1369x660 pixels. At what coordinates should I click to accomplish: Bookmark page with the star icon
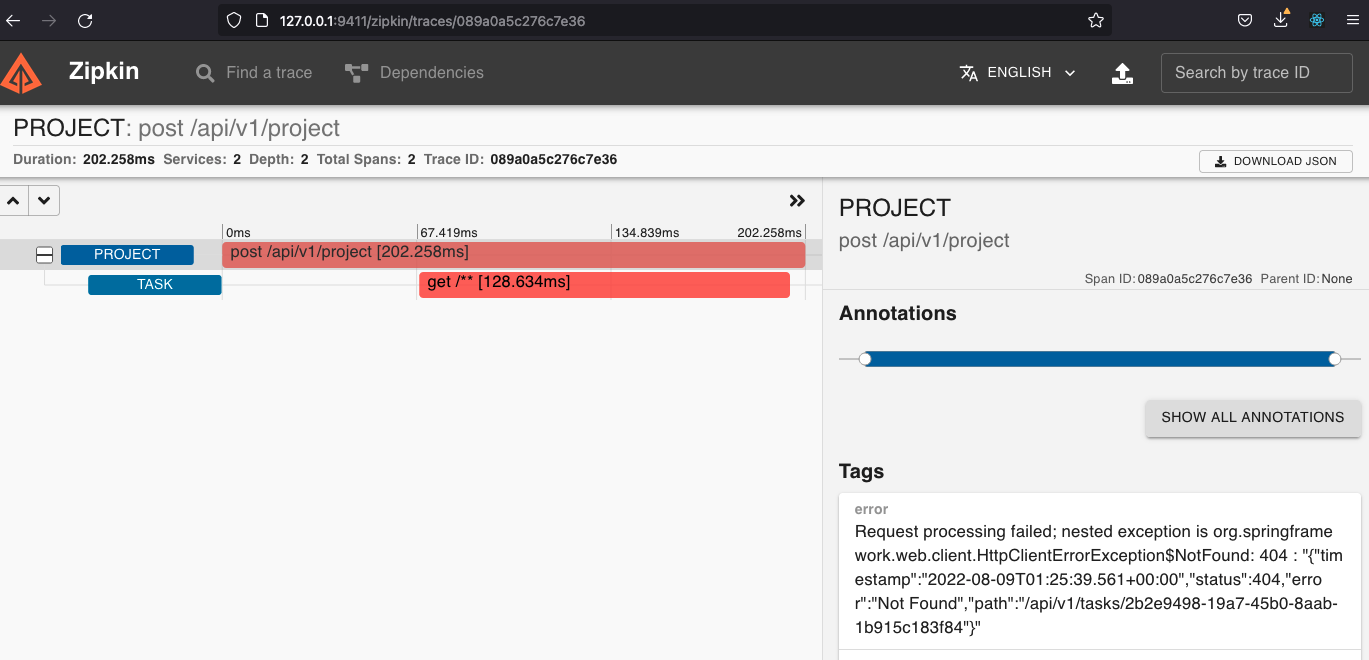click(1095, 20)
